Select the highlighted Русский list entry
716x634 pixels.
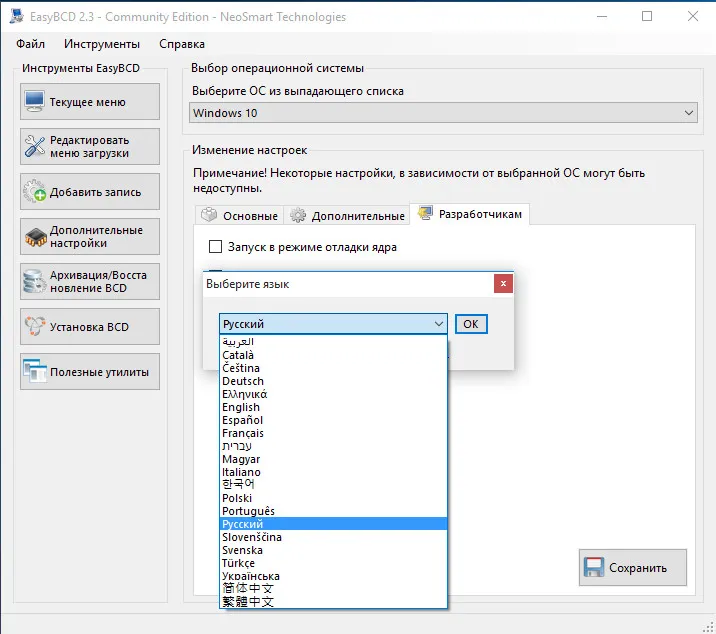(x=333, y=524)
